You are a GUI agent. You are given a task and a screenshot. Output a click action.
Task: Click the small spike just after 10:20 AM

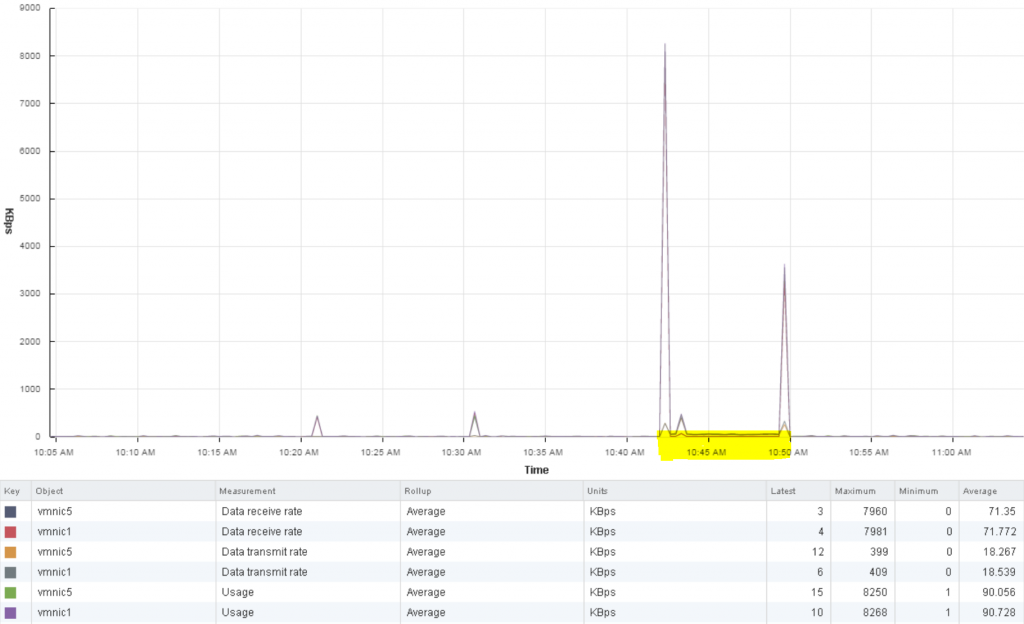[x=317, y=417]
